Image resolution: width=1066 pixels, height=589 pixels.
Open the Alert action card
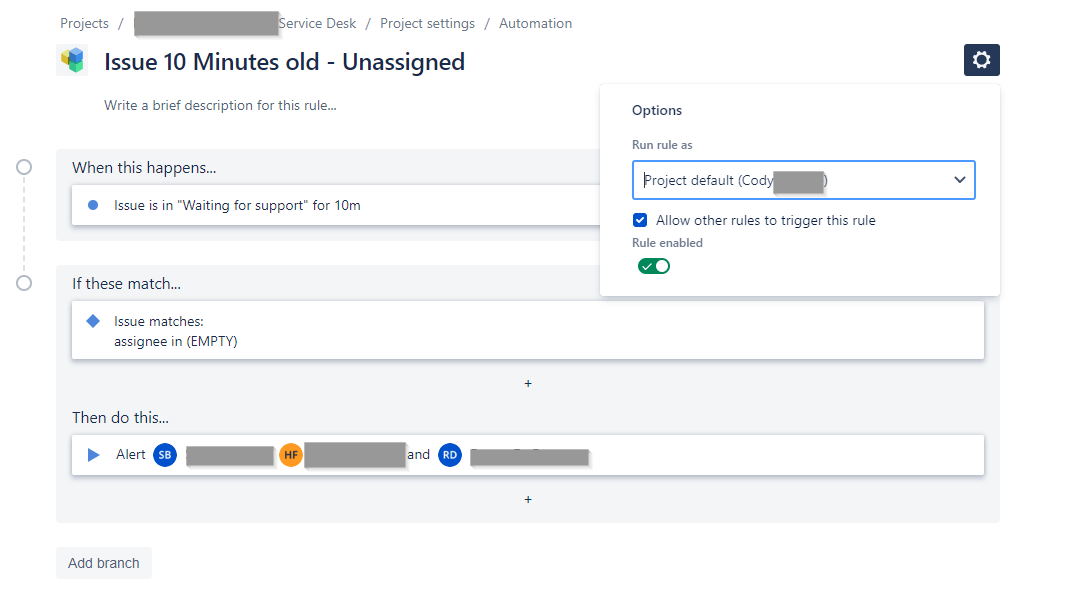tap(528, 455)
